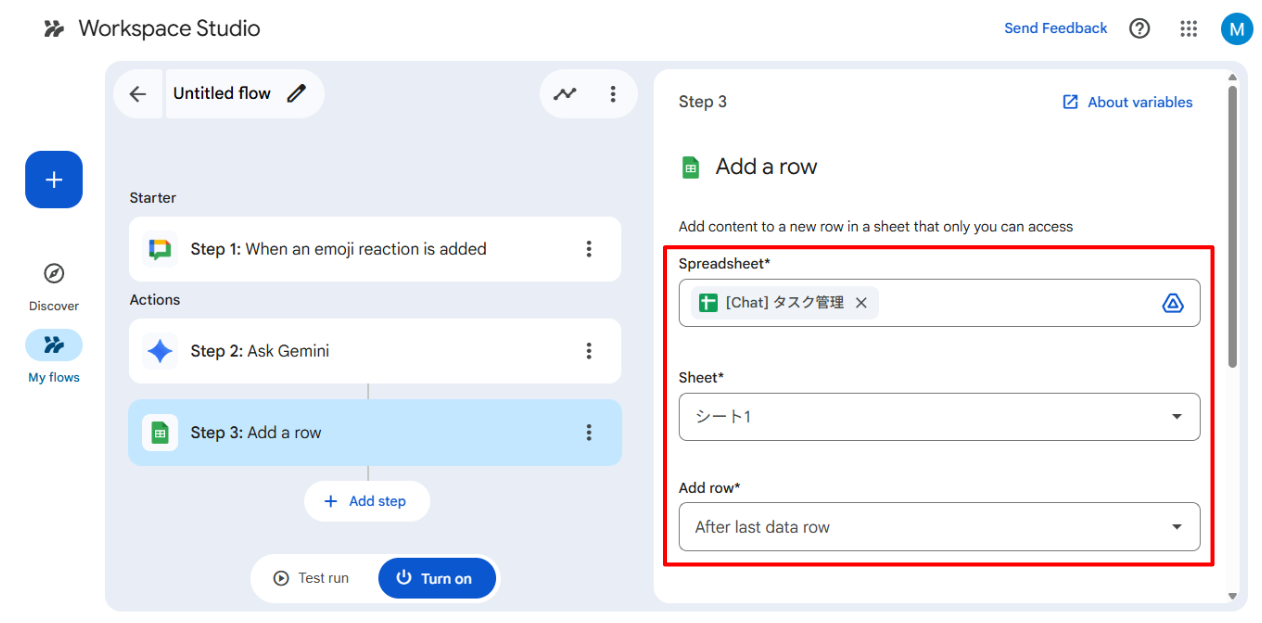Open the About variables link

point(1127,102)
